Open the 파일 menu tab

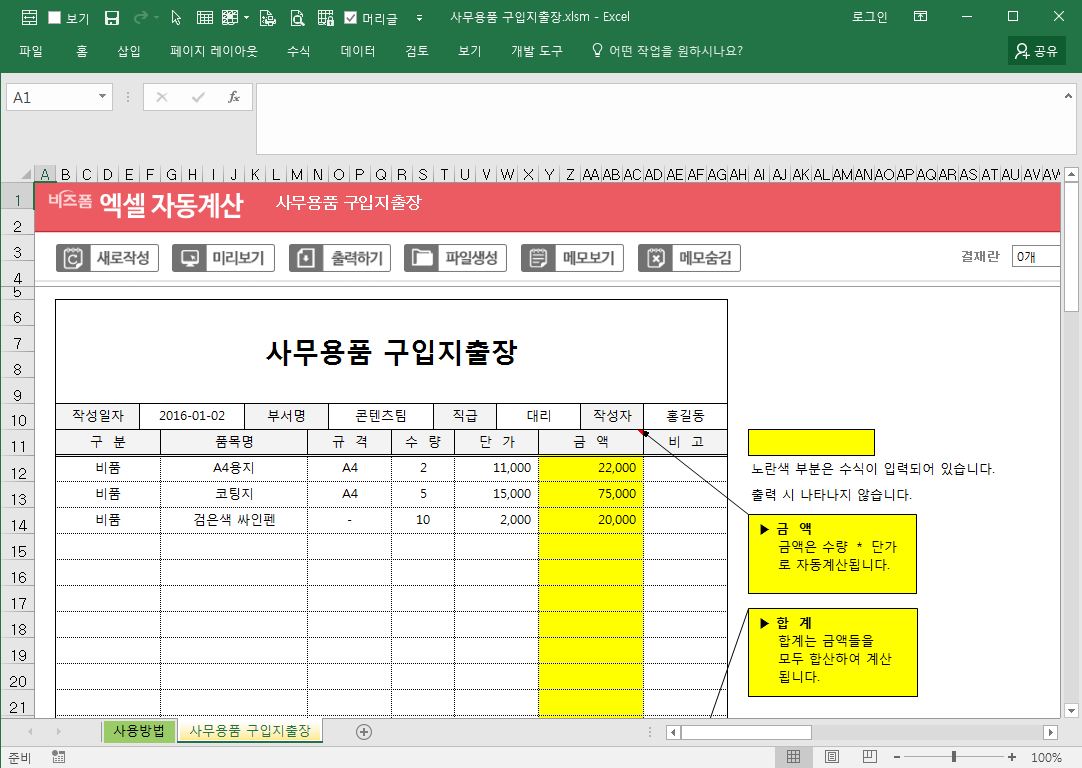click(30, 50)
